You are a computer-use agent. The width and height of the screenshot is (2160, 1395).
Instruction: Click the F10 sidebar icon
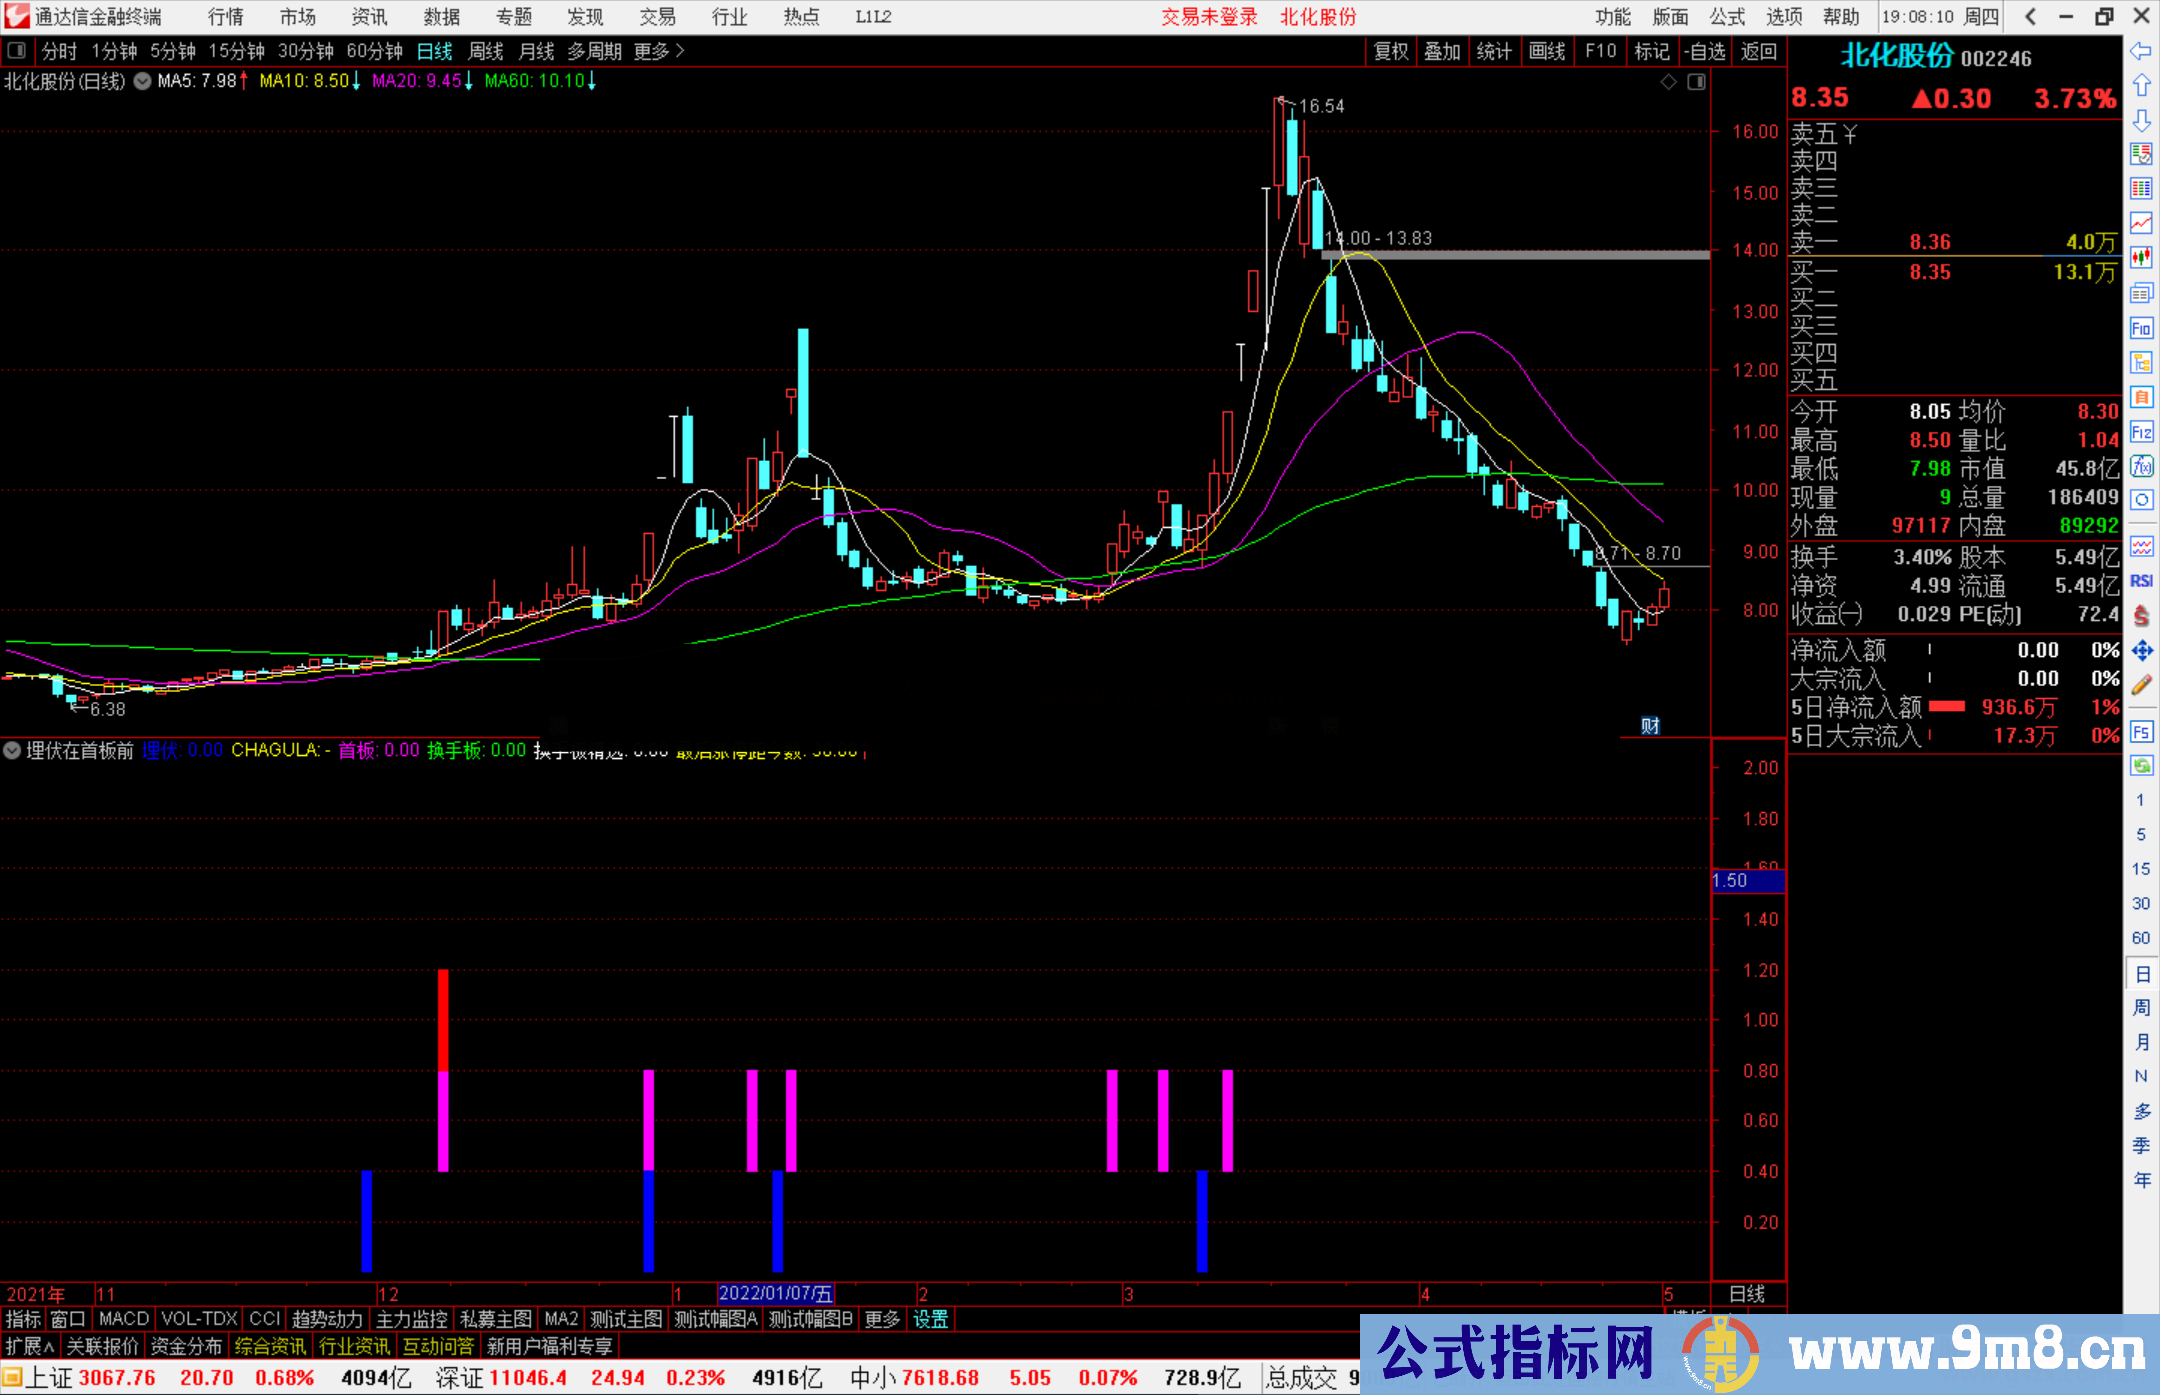point(2141,328)
